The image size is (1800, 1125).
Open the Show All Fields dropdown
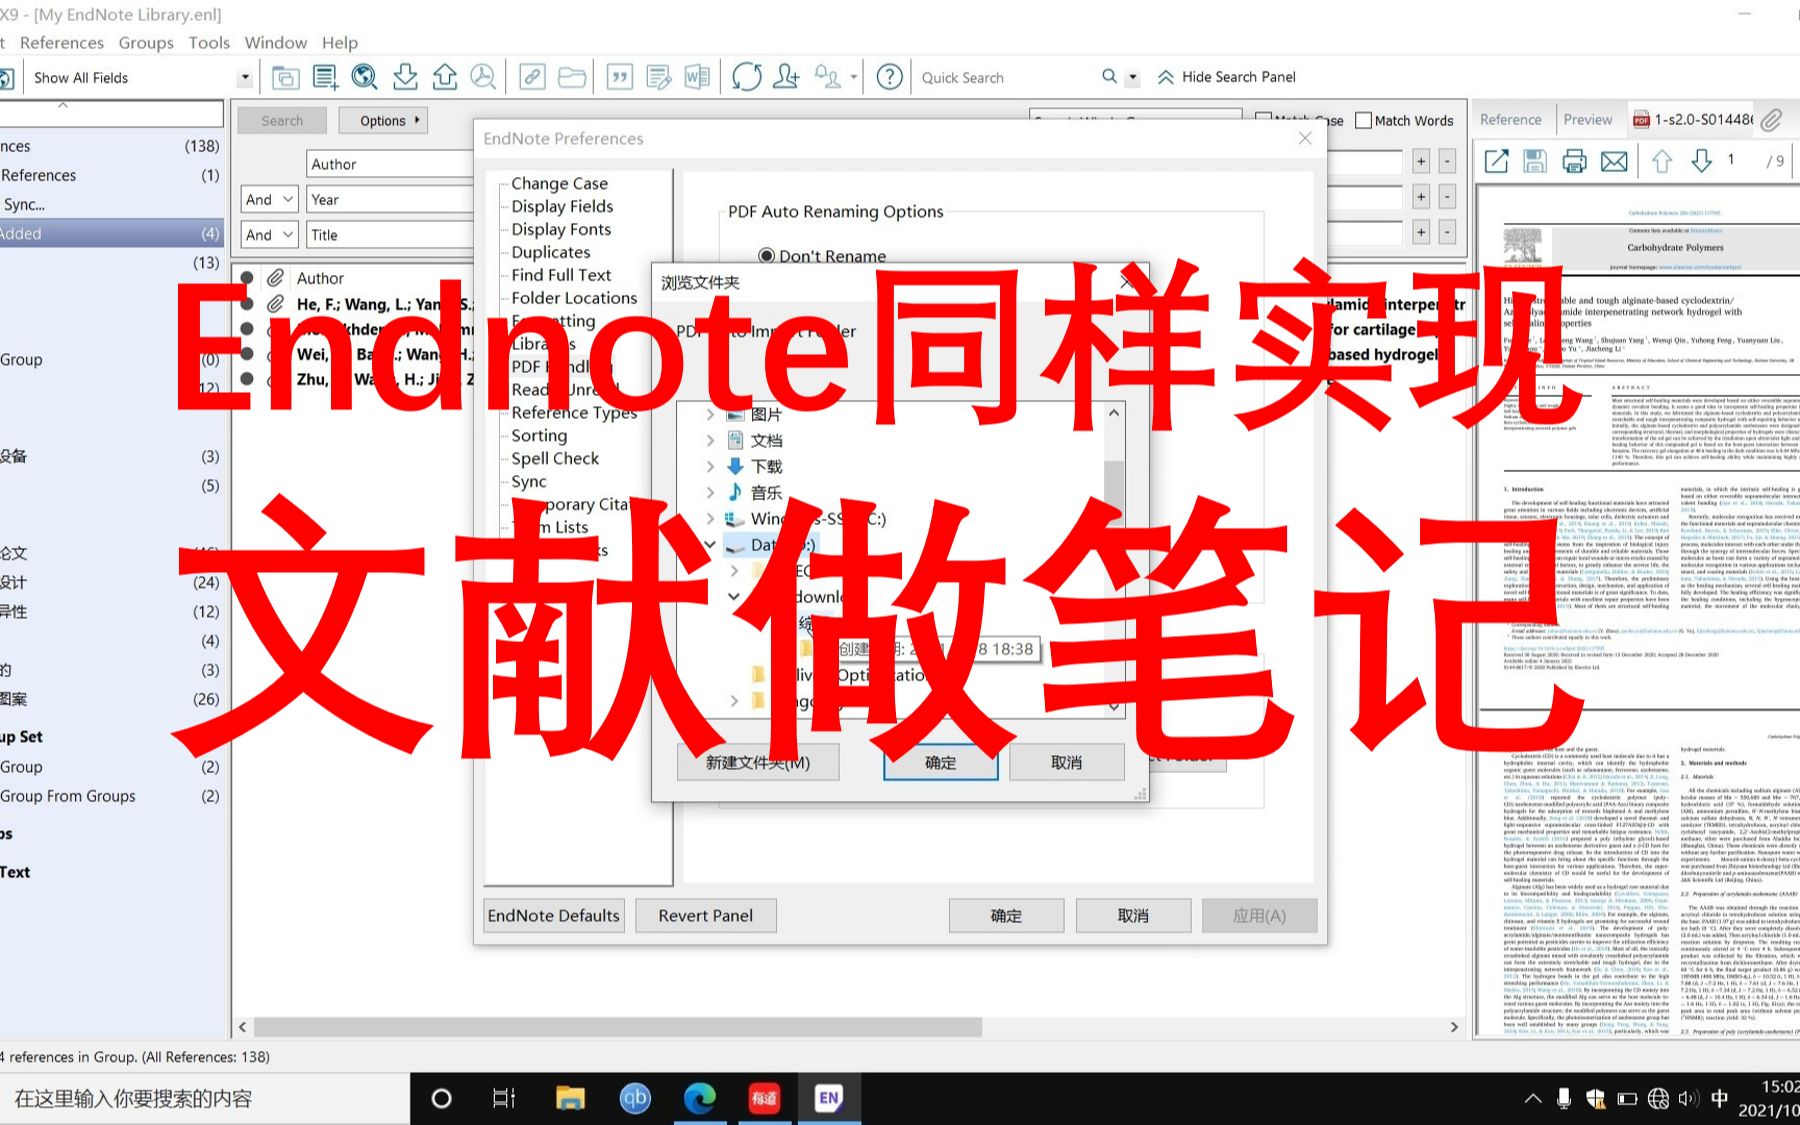(x=243, y=77)
